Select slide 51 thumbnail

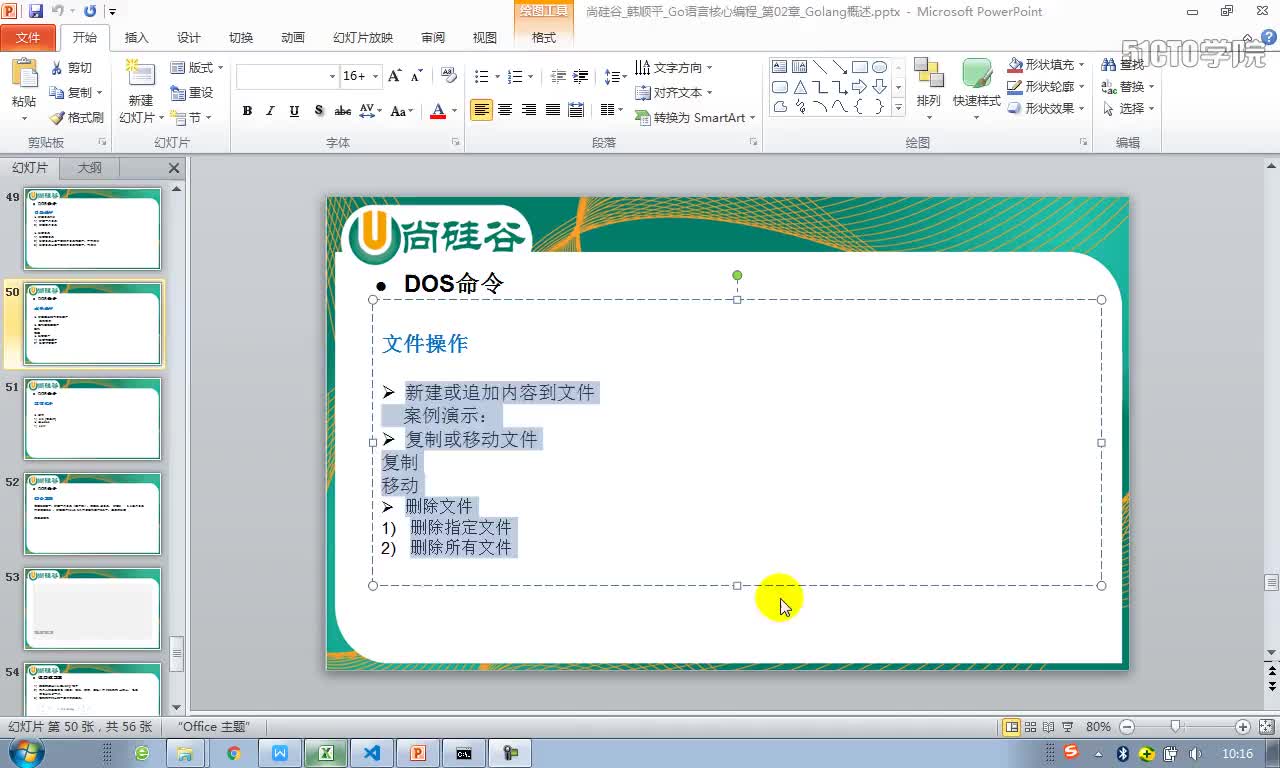click(x=92, y=419)
